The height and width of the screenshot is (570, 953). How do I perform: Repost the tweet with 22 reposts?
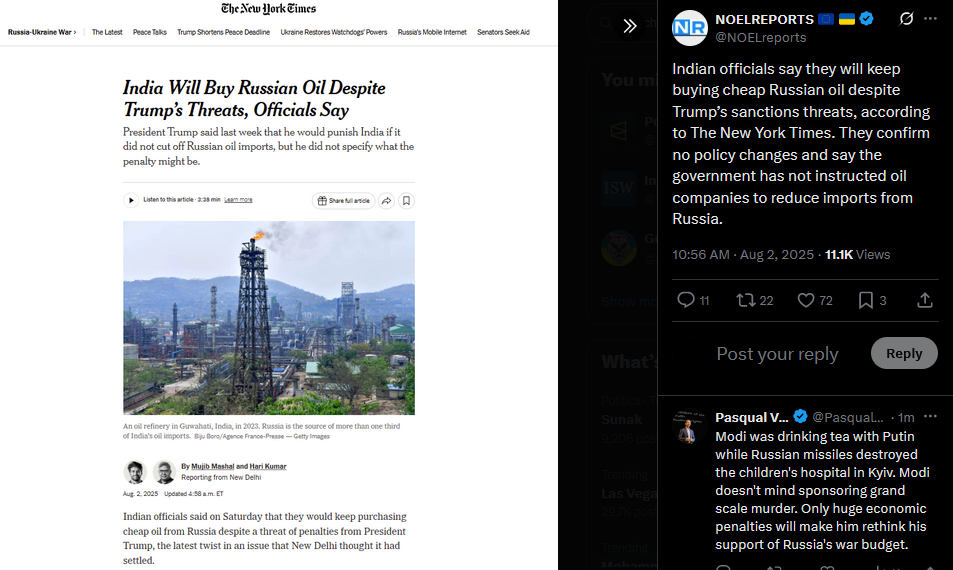tap(754, 300)
